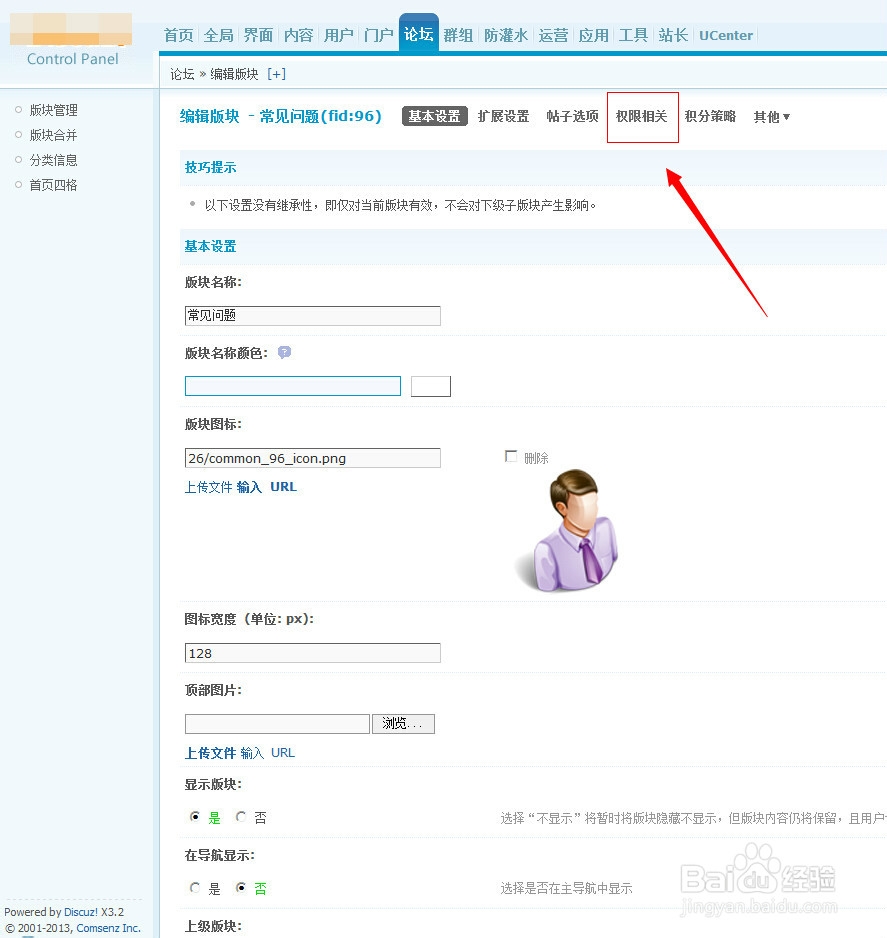Switch to the 积分策略 tab
Screen dimensions: 887x938
click(x=710, y=117)
